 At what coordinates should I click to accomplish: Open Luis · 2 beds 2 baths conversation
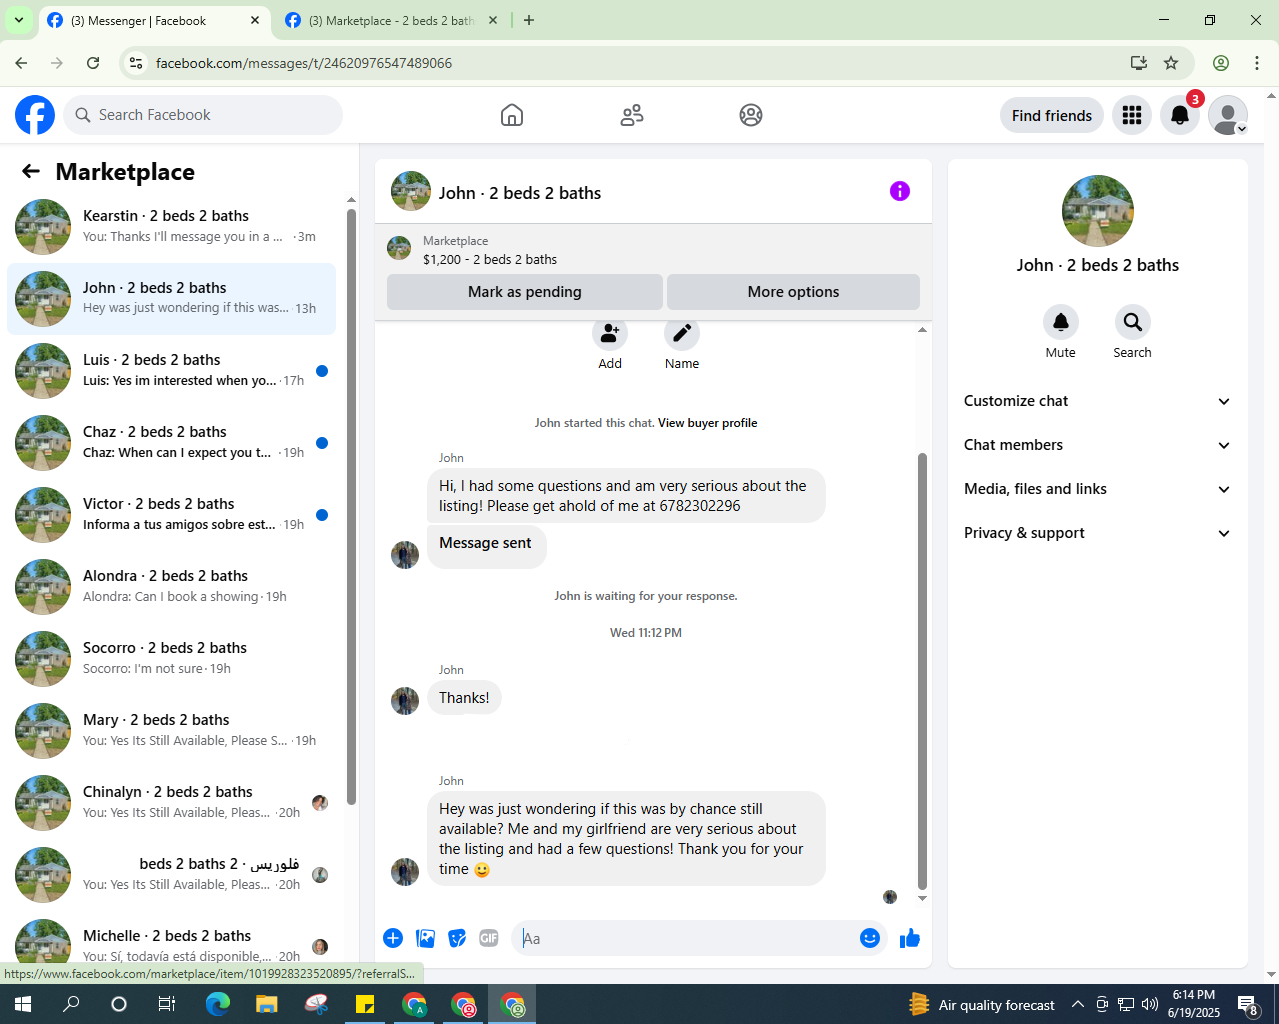coord(171,371)
